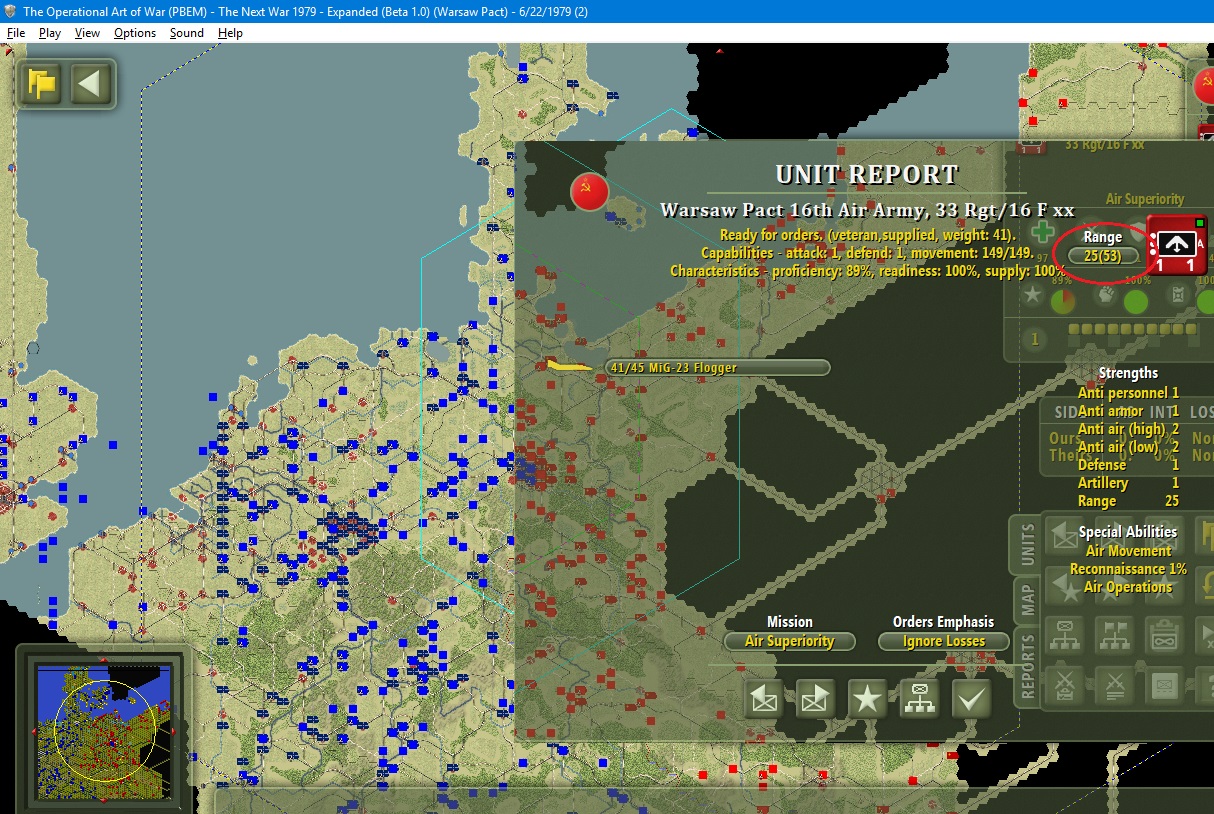Viewport: 1214px width, 814px height.
Task: Click the star button in Unit Report
Action: [x=867, y=699]
